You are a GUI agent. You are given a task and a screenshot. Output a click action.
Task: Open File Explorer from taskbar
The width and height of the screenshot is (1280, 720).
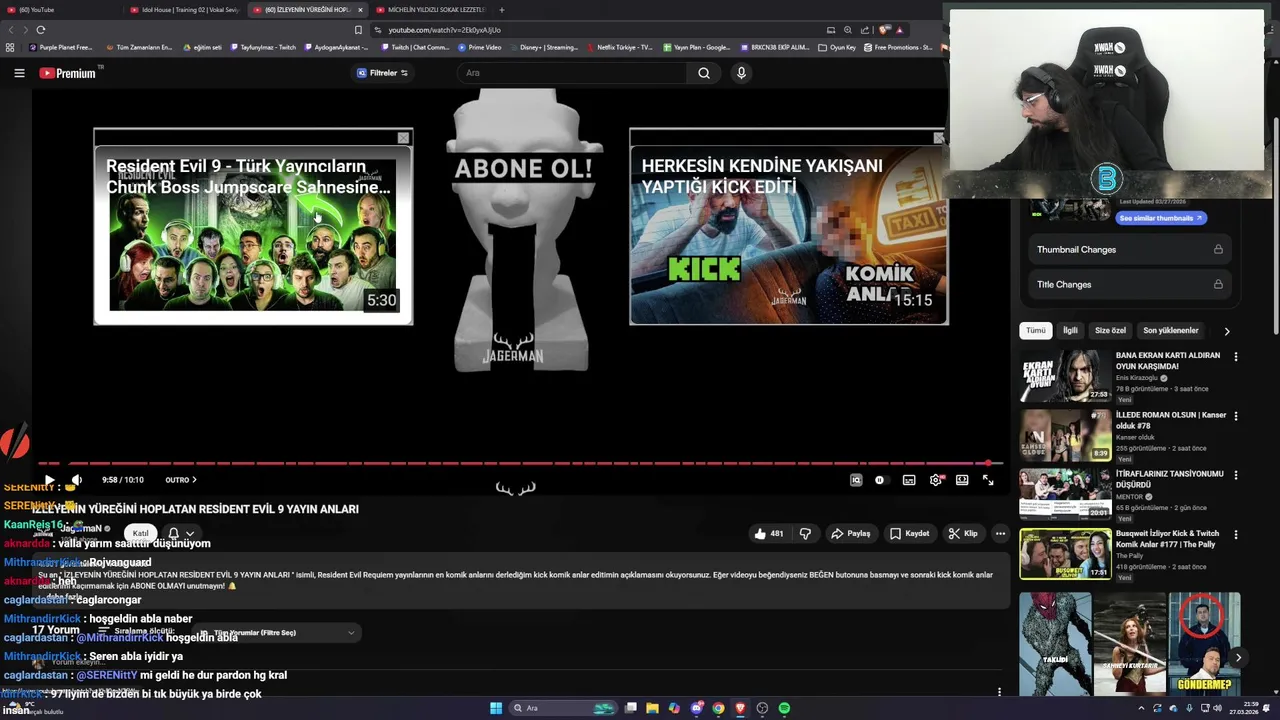pos(652,708)
